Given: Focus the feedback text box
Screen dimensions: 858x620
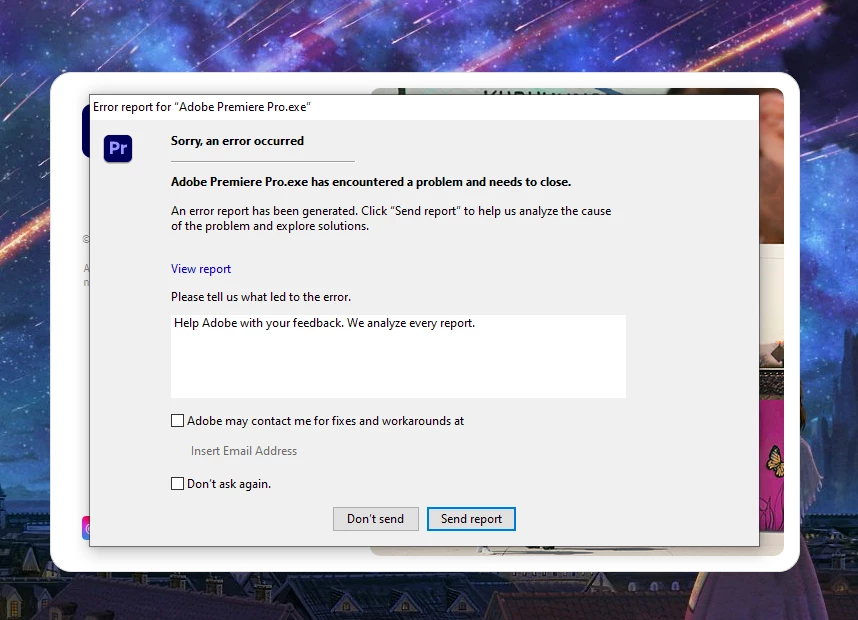Looking at the screenshot, I should click(398, 356).
